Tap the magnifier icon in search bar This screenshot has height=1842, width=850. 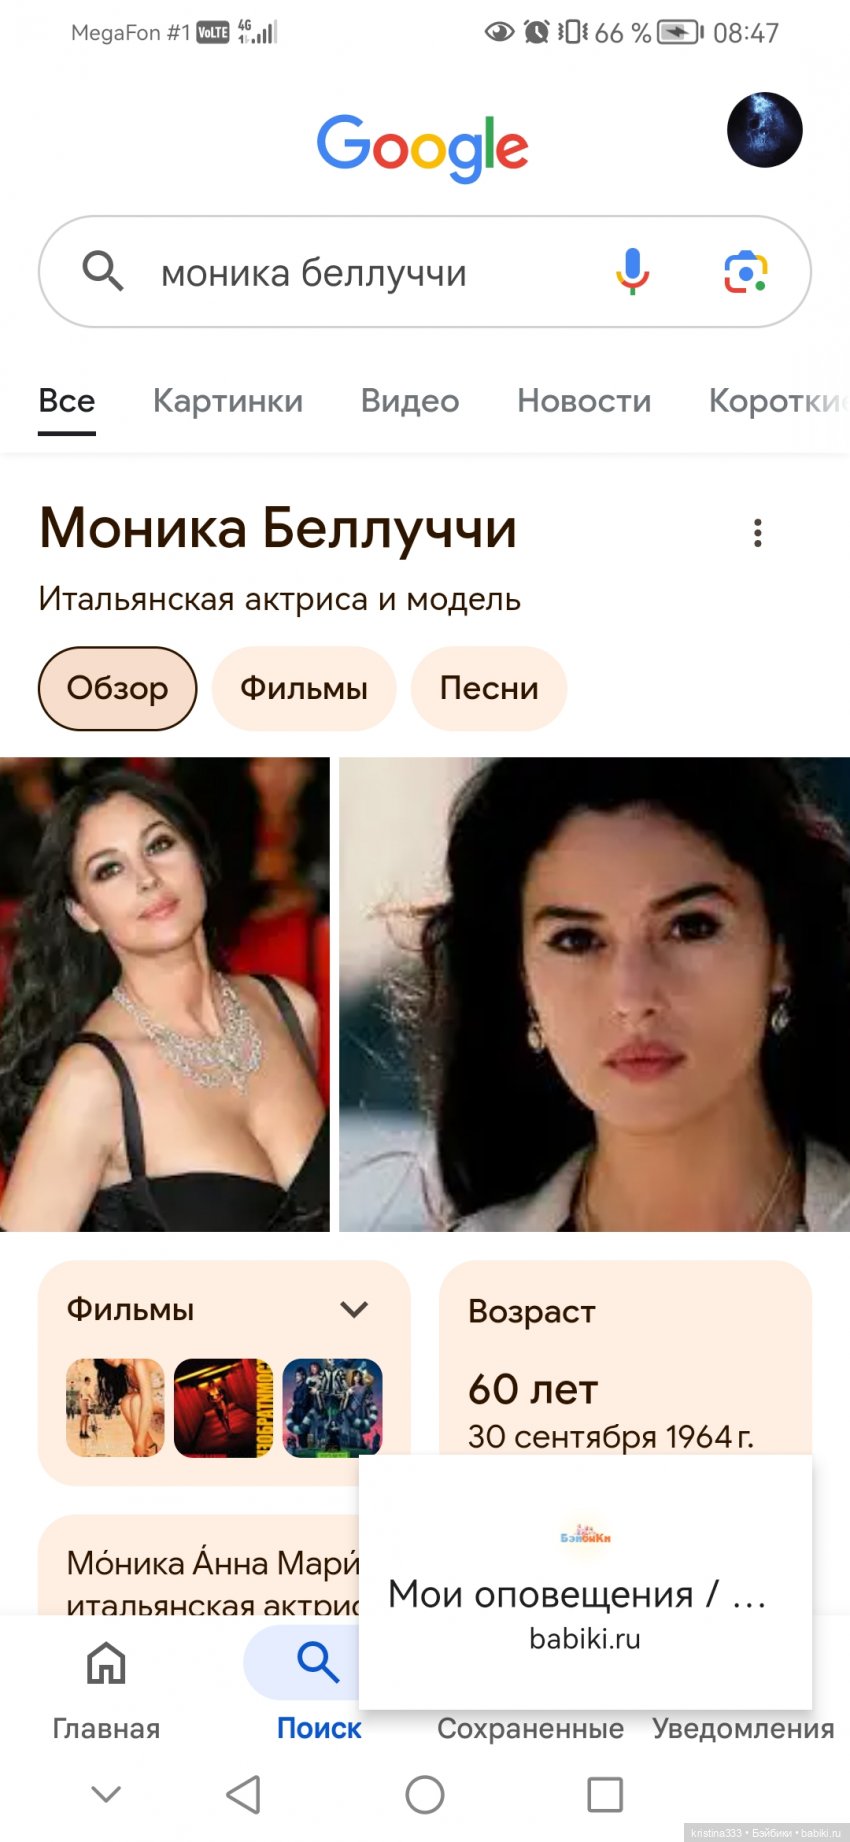102,271
